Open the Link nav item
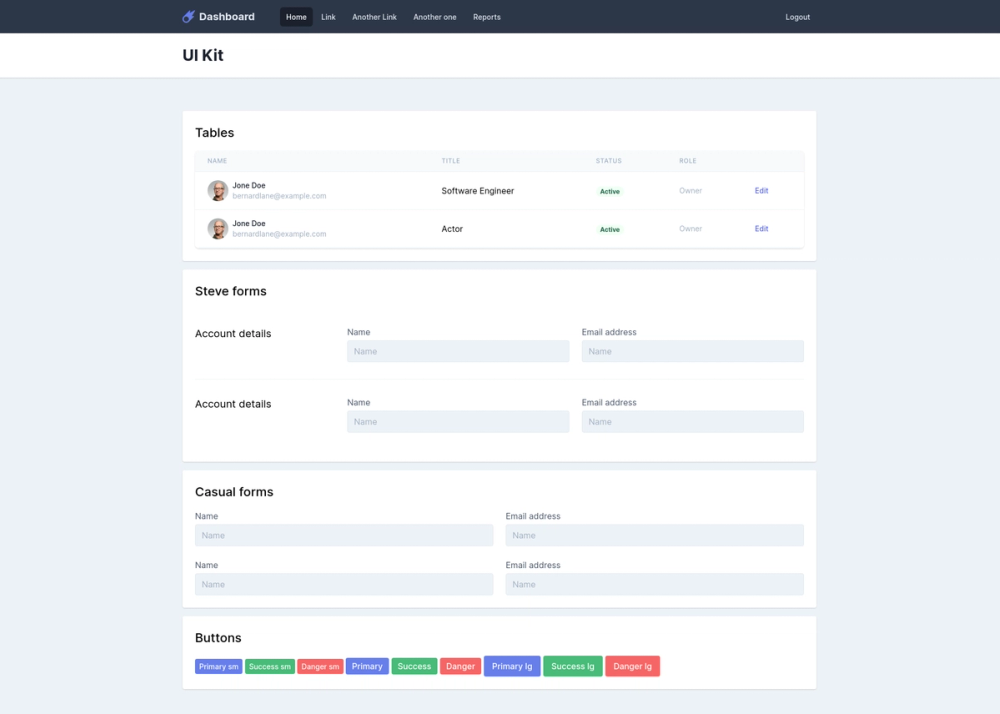Image resolution: width=1000 pixels, height=714 pixels. click(328, 17)
